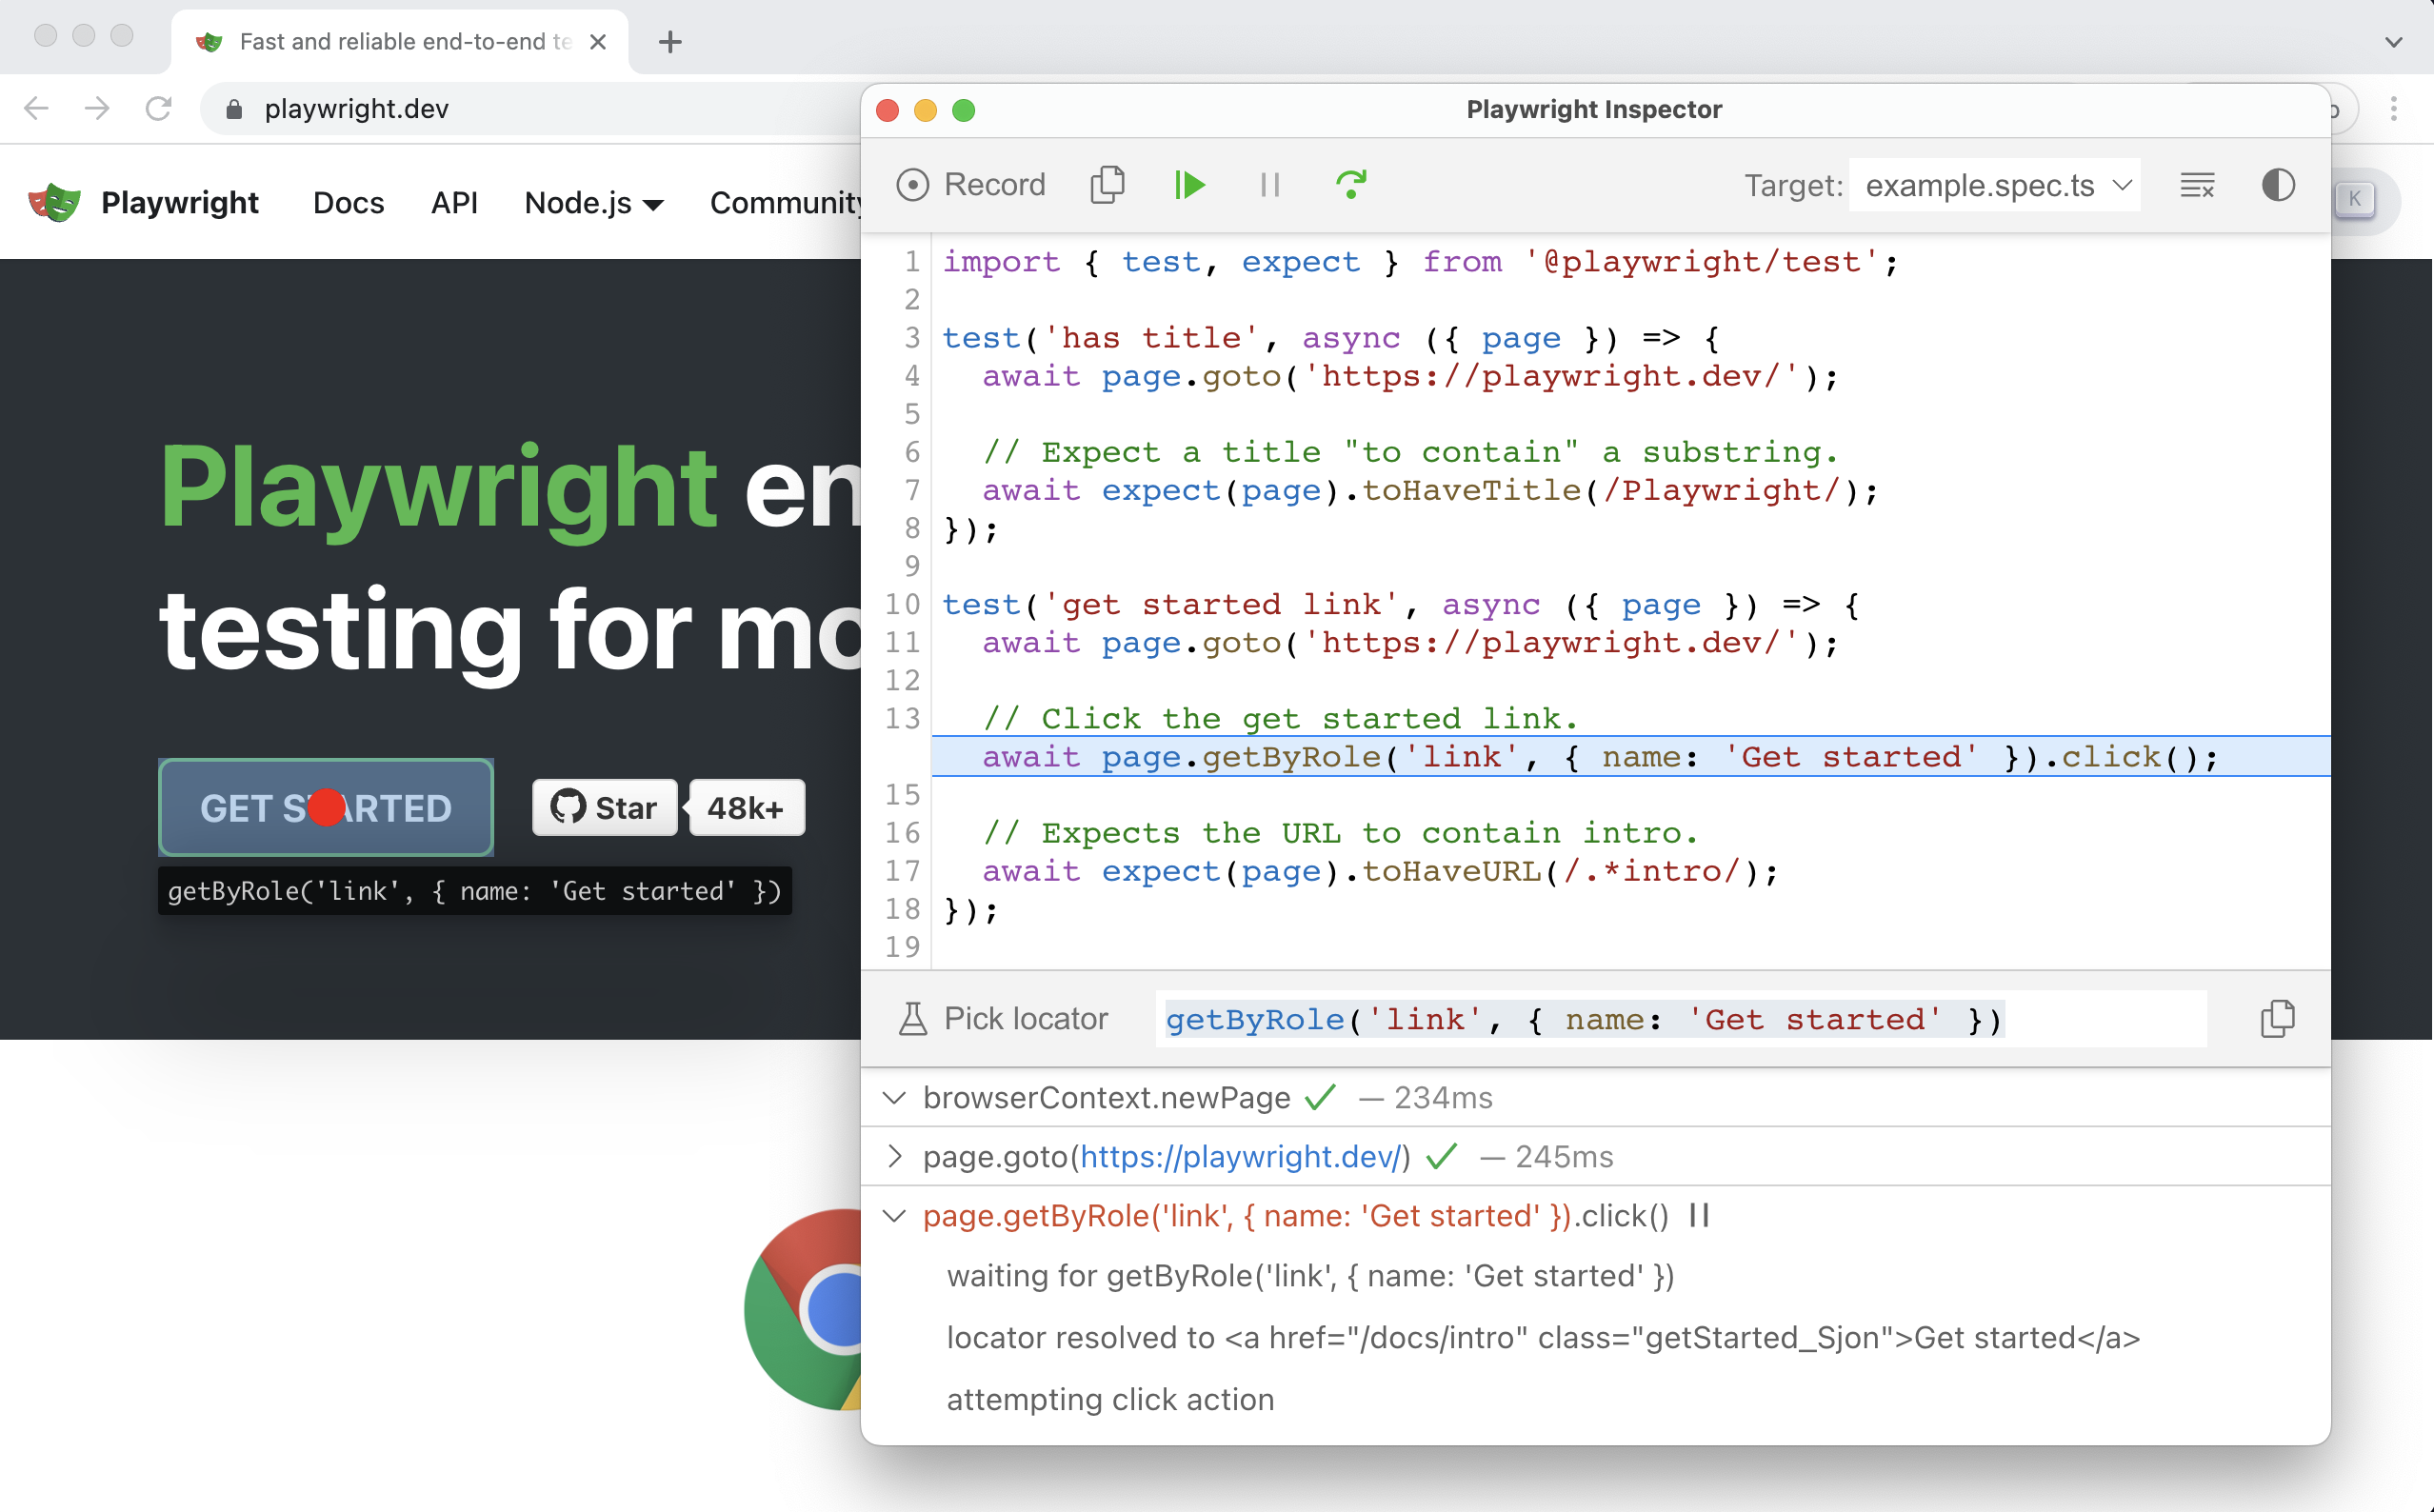
Task: Copy the test code in Inspector toolbar
Action: (1107, 185)
